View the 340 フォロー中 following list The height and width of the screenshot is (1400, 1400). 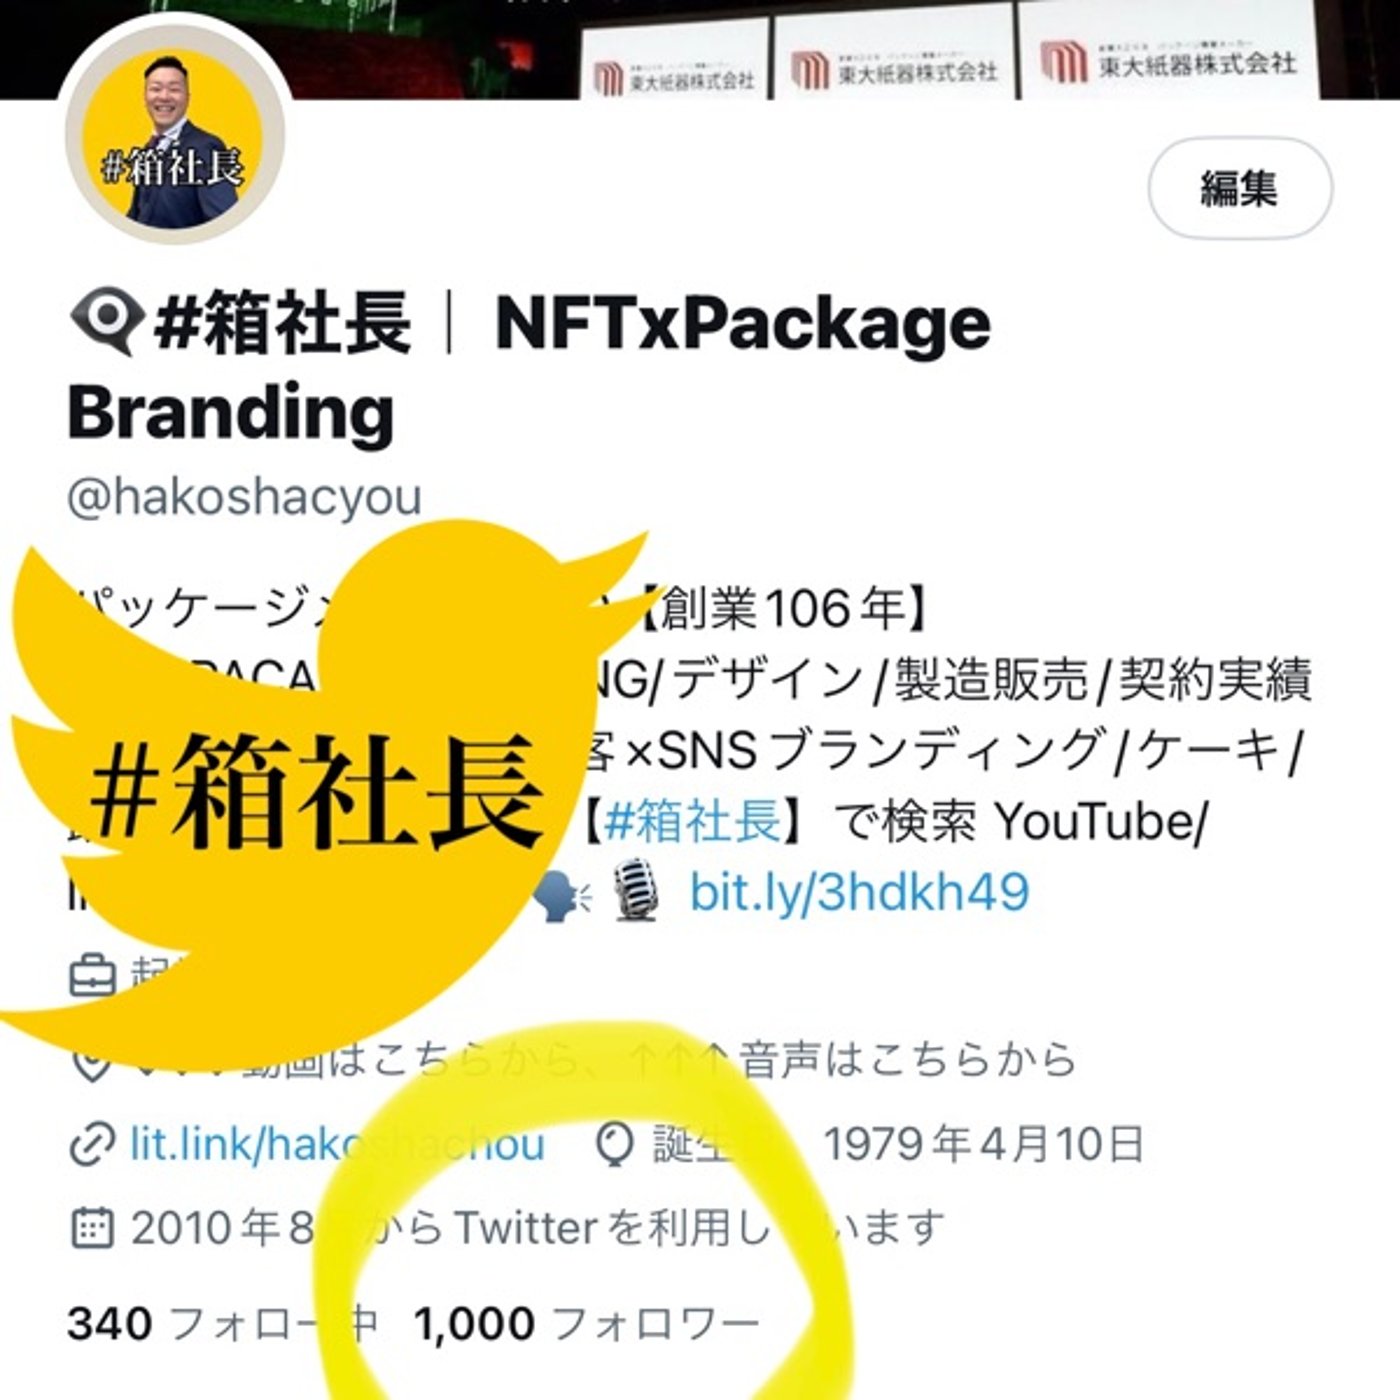pyautogui.click(x=222, y=1323)
